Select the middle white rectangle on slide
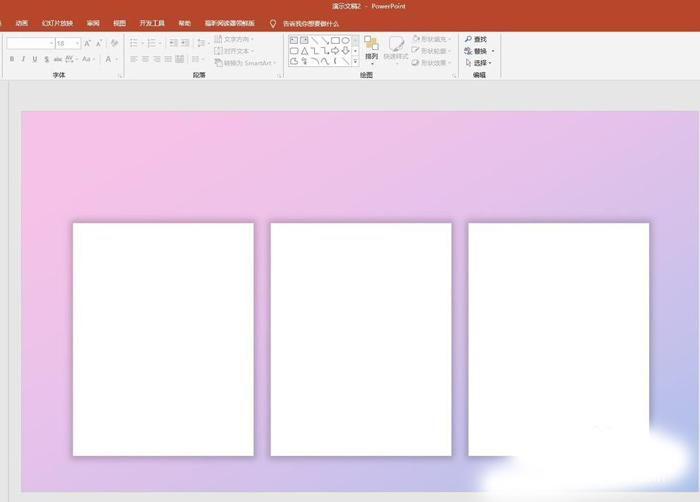Viewport: 700px width, 502px height. click(x=360, y=338)
